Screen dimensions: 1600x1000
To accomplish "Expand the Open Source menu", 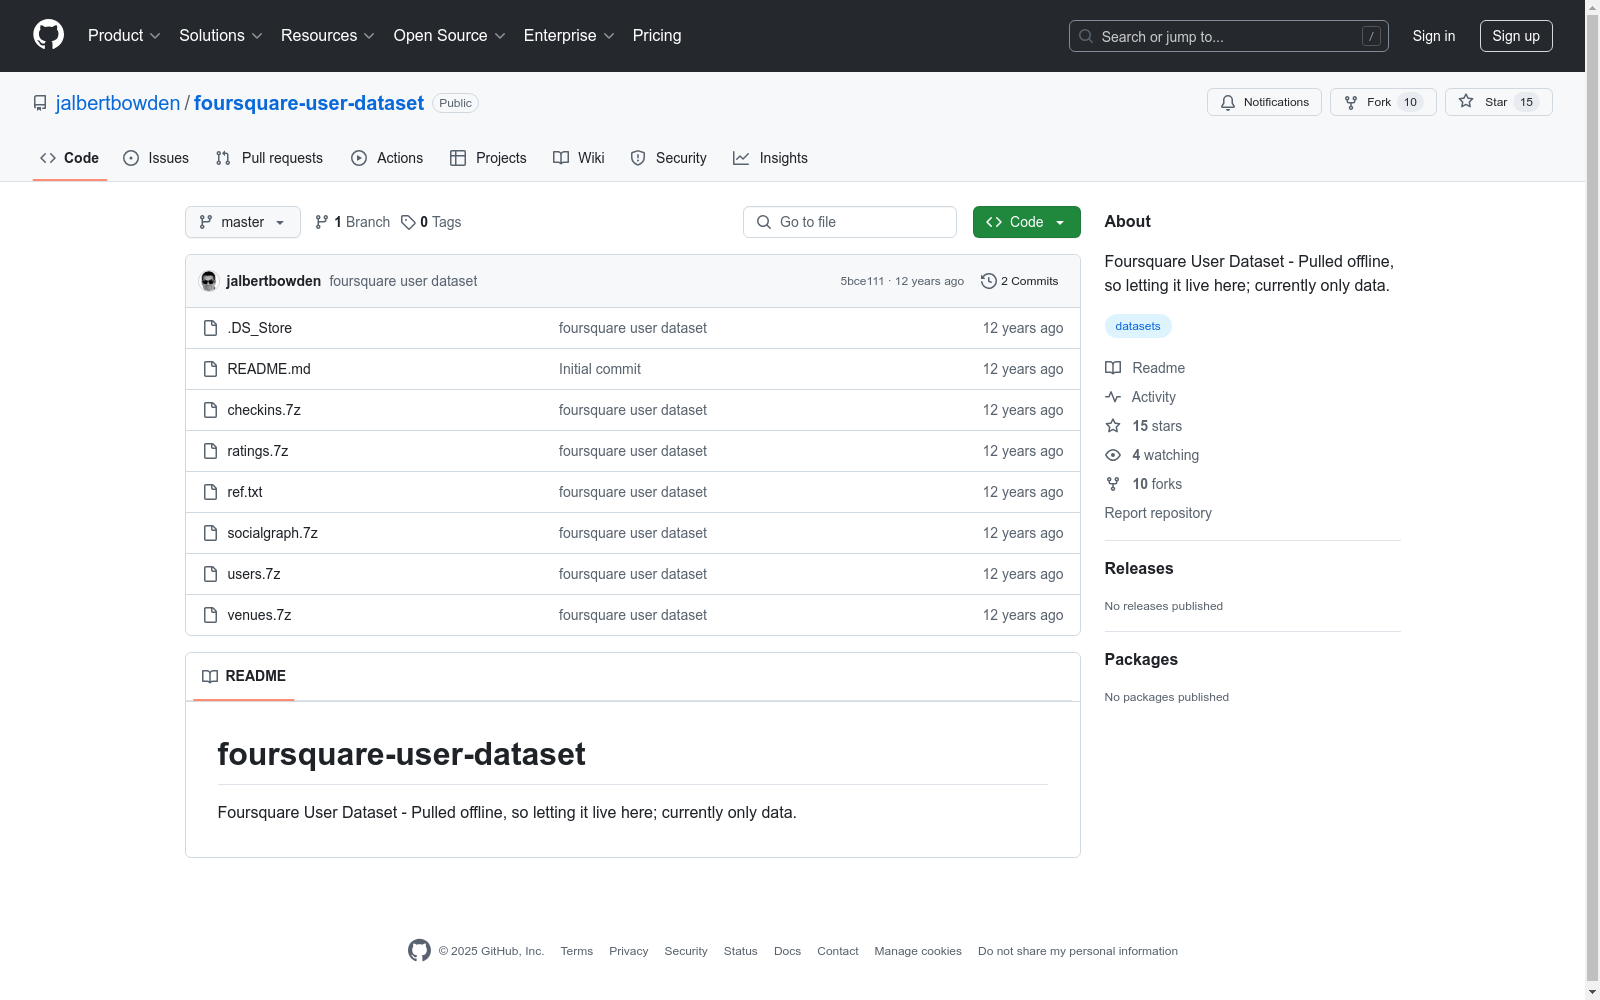I will click(450, 36).
